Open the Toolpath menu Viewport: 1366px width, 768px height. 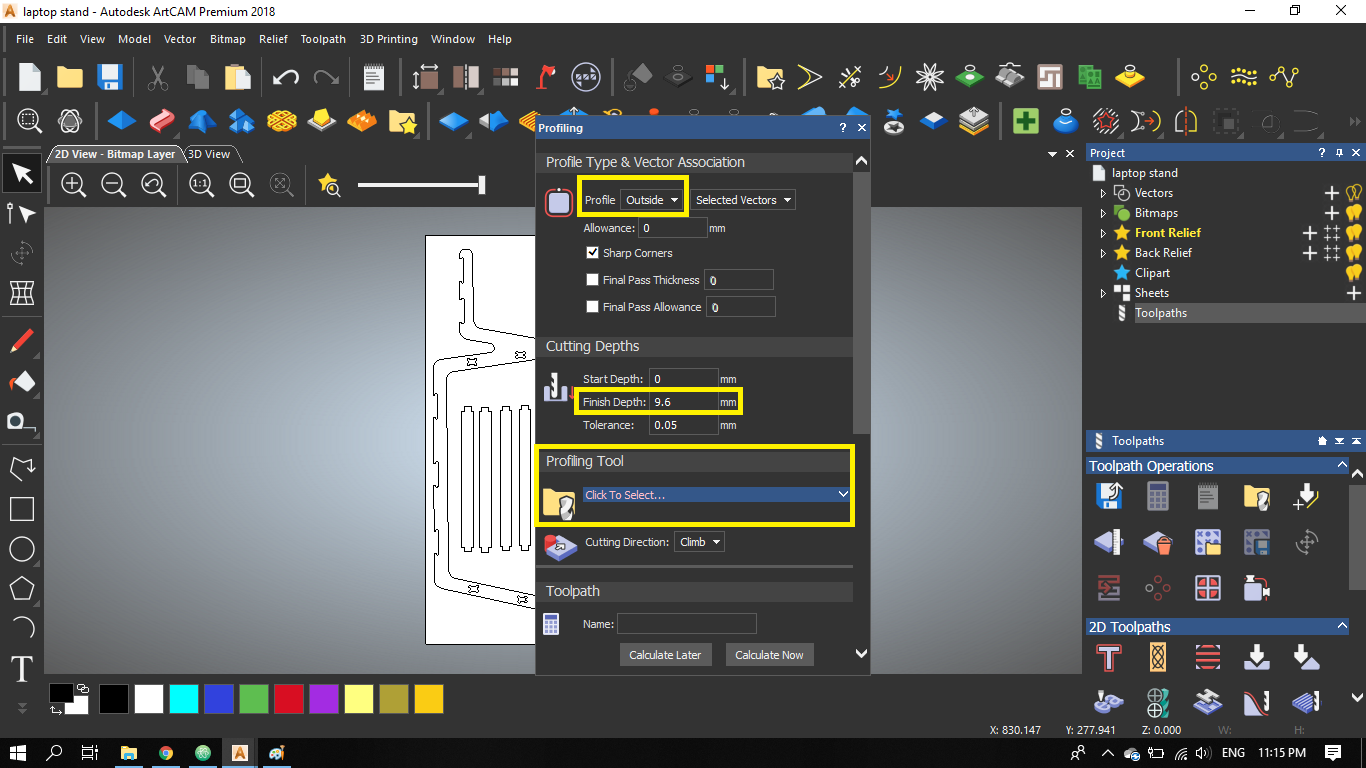(323, 39)
